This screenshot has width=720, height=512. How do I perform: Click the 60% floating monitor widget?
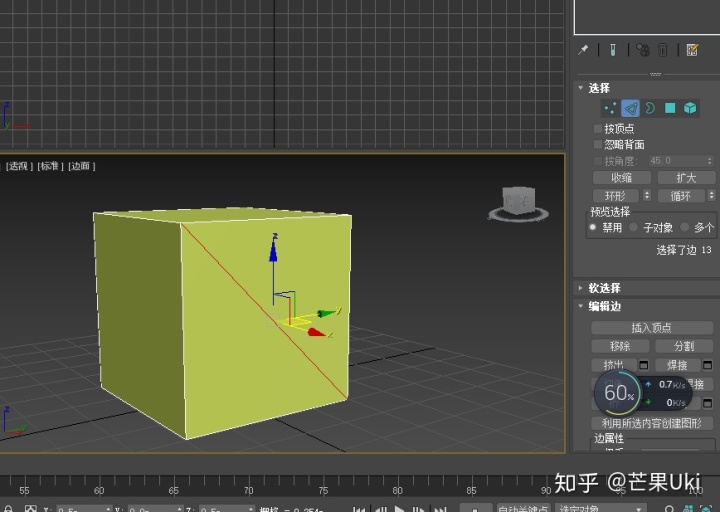618,394
